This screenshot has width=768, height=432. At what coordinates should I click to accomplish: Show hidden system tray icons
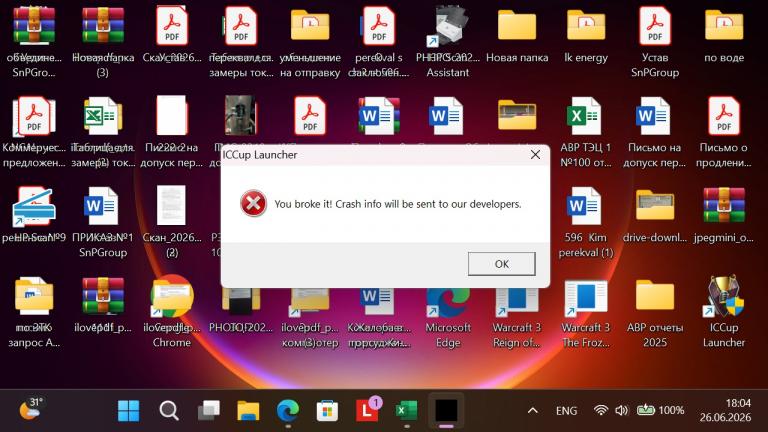pyautogui.click(x=532, y=410)
